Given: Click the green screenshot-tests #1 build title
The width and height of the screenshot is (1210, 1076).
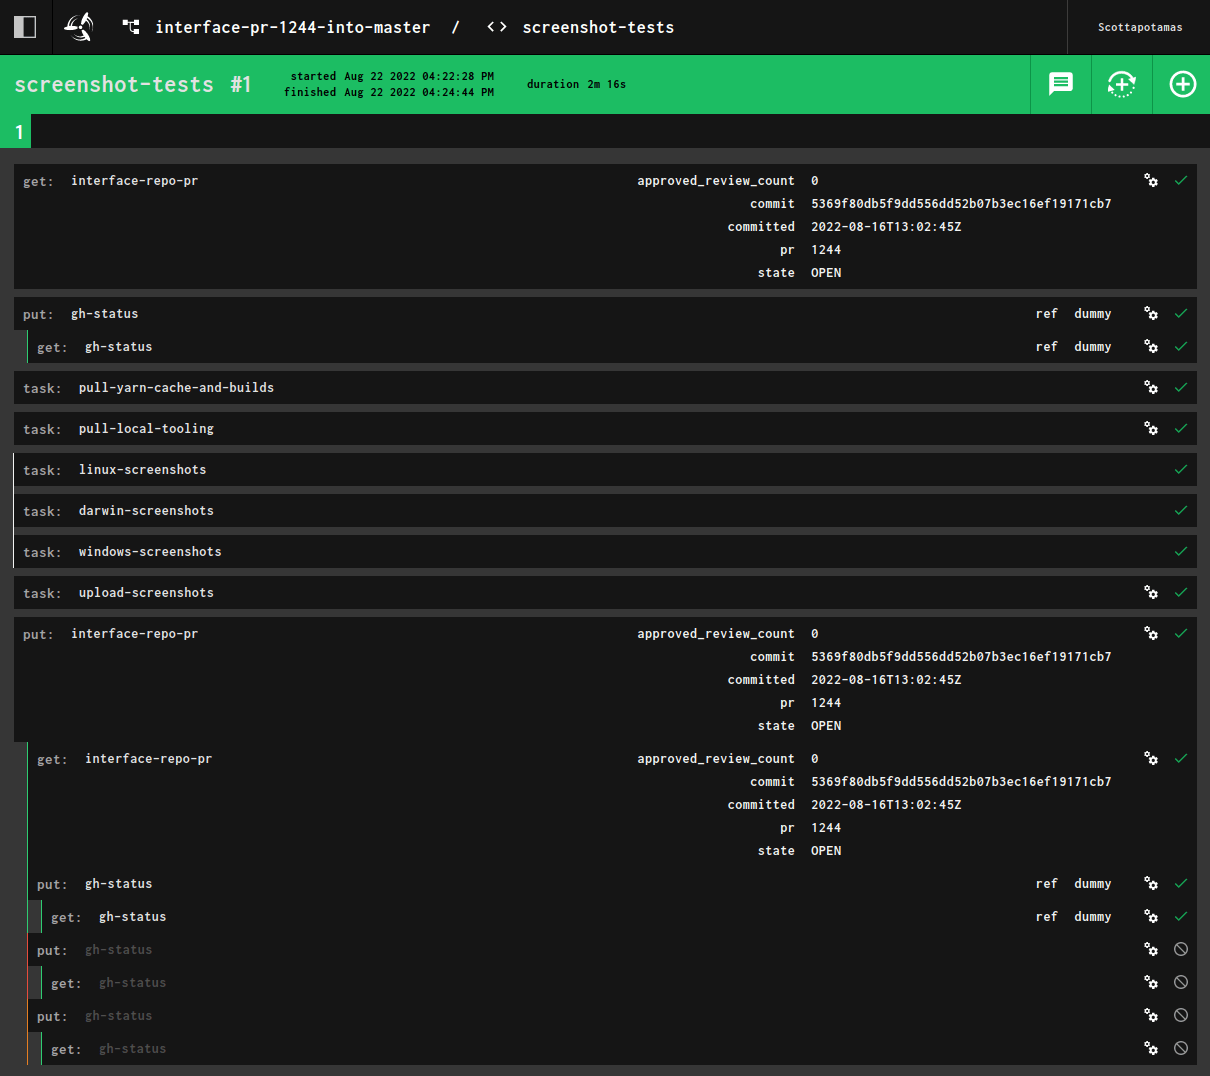Looking at the screenshot, I should pos(132,85).
